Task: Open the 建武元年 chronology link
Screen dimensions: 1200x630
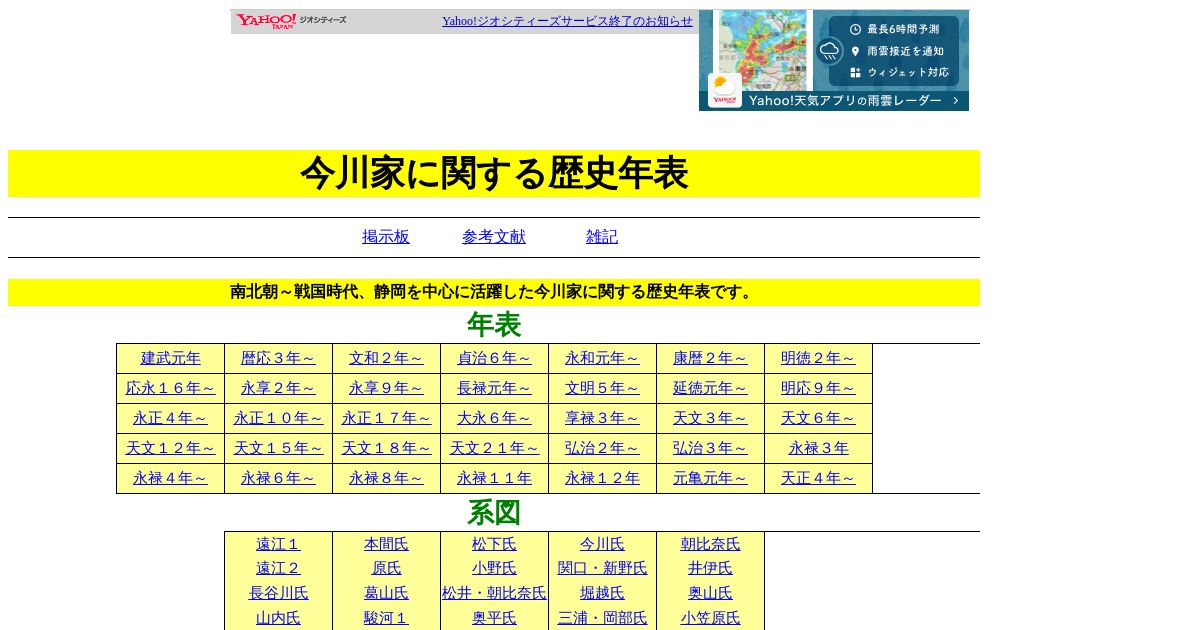Action: pyautogui.click(x=171, y=358)
